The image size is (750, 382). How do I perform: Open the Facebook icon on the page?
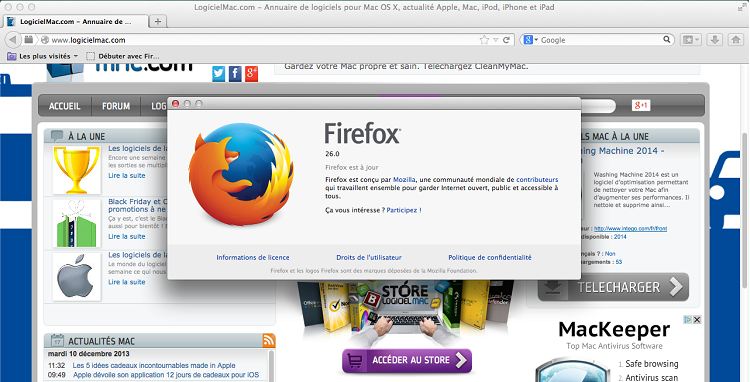click(x=235, y=73)
